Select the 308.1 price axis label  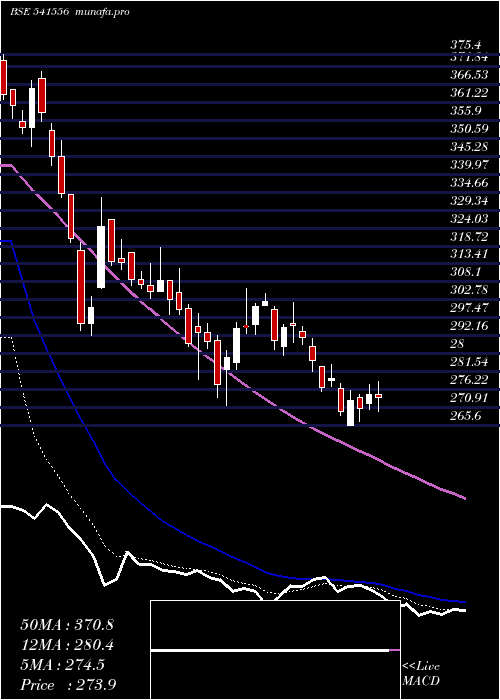point(466,272)
